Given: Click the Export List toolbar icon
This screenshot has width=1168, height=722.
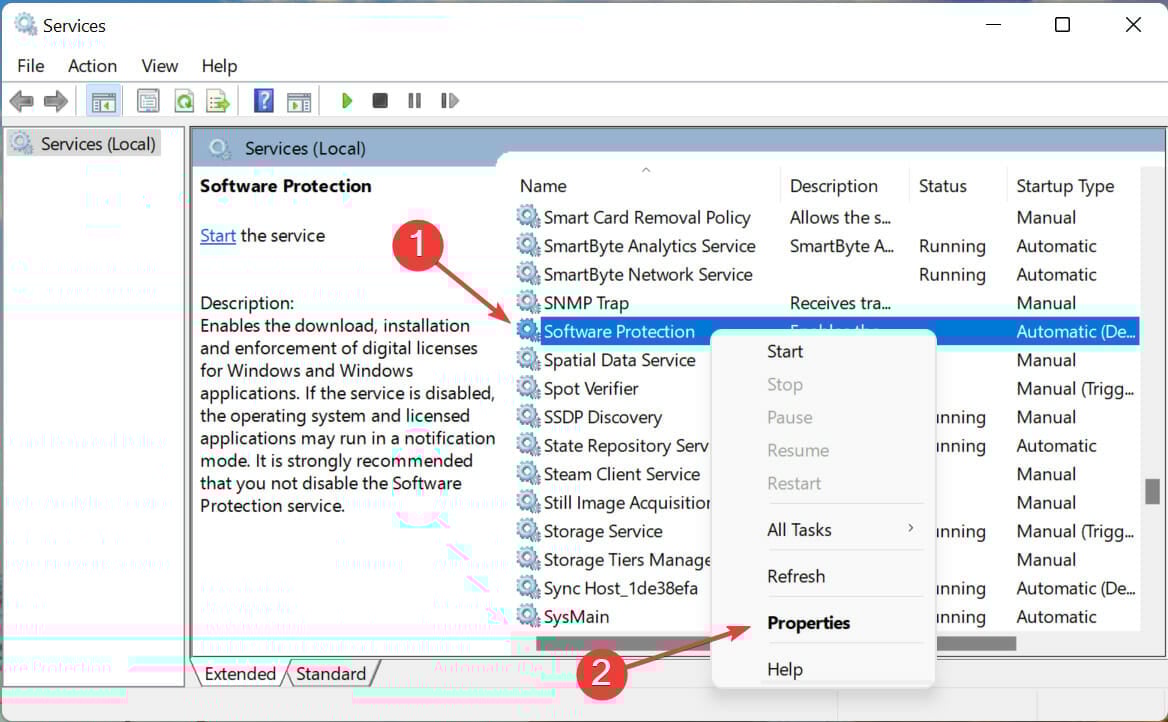Looking at the screenshot, I should (x=218, y=101).
